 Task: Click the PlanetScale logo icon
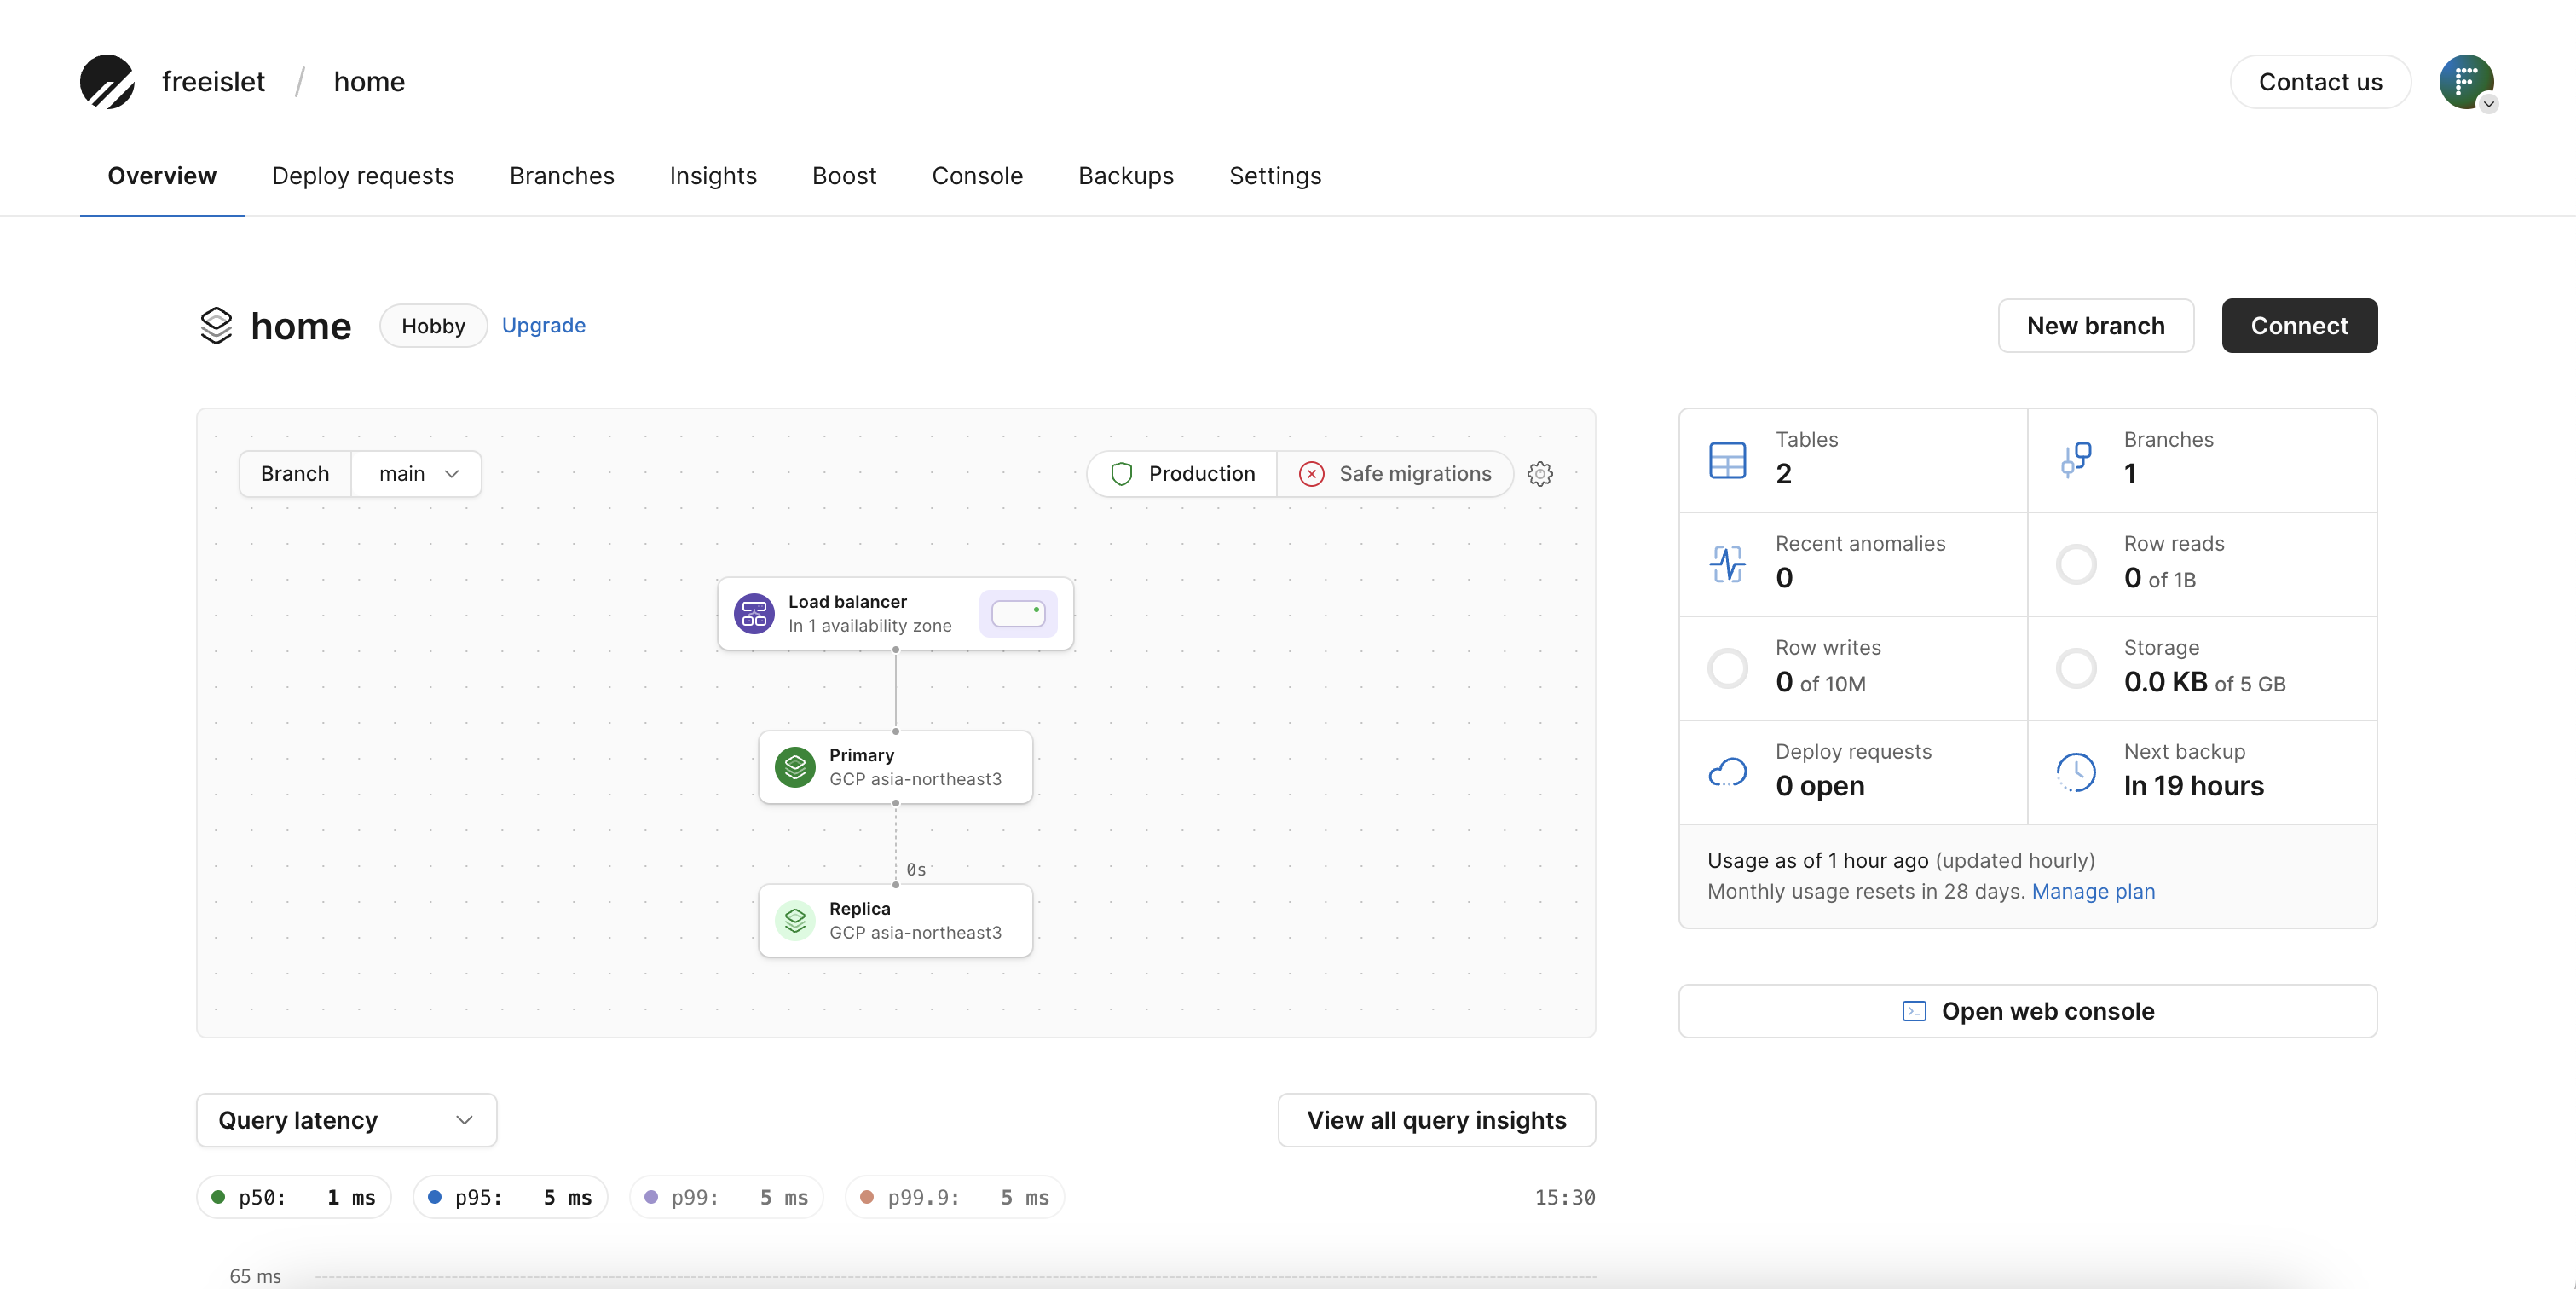click(107, 82)
